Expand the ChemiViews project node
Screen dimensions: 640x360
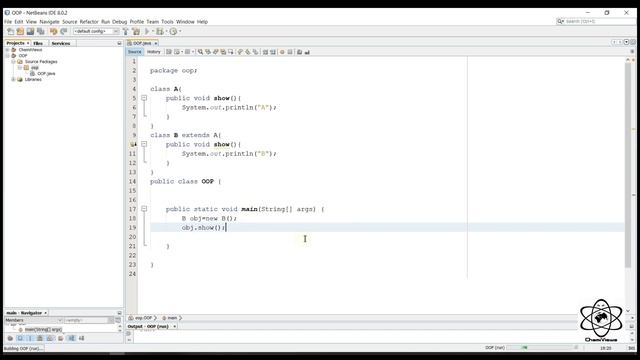[7, 50]
